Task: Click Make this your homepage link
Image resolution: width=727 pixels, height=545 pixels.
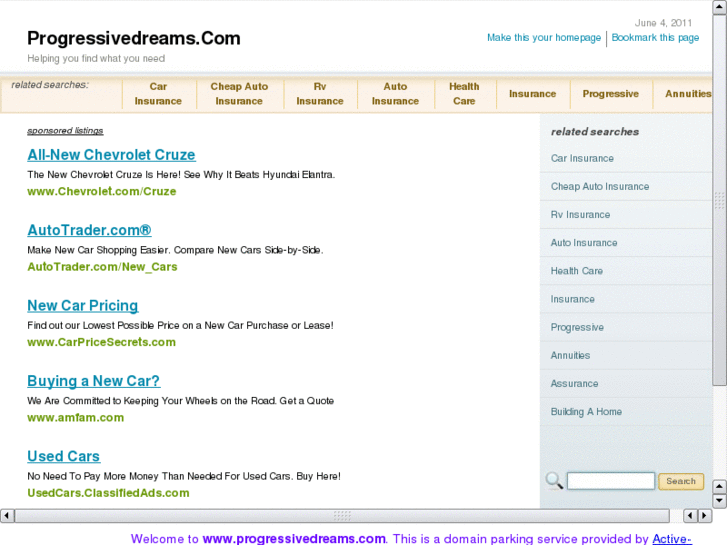Action: 544,38
